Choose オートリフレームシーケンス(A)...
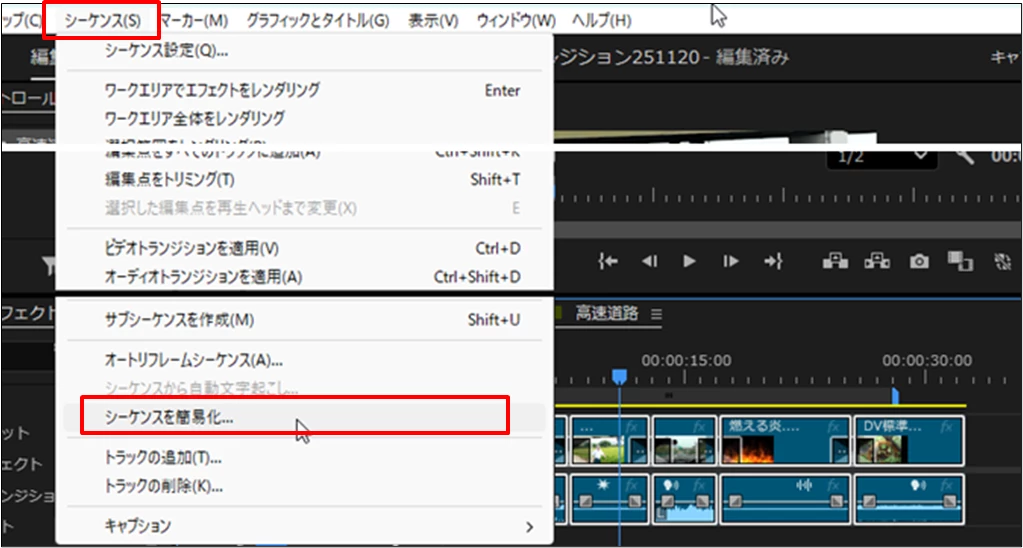Image resolution: width=1023 pixels, height=548 pixels. [304, 360]
